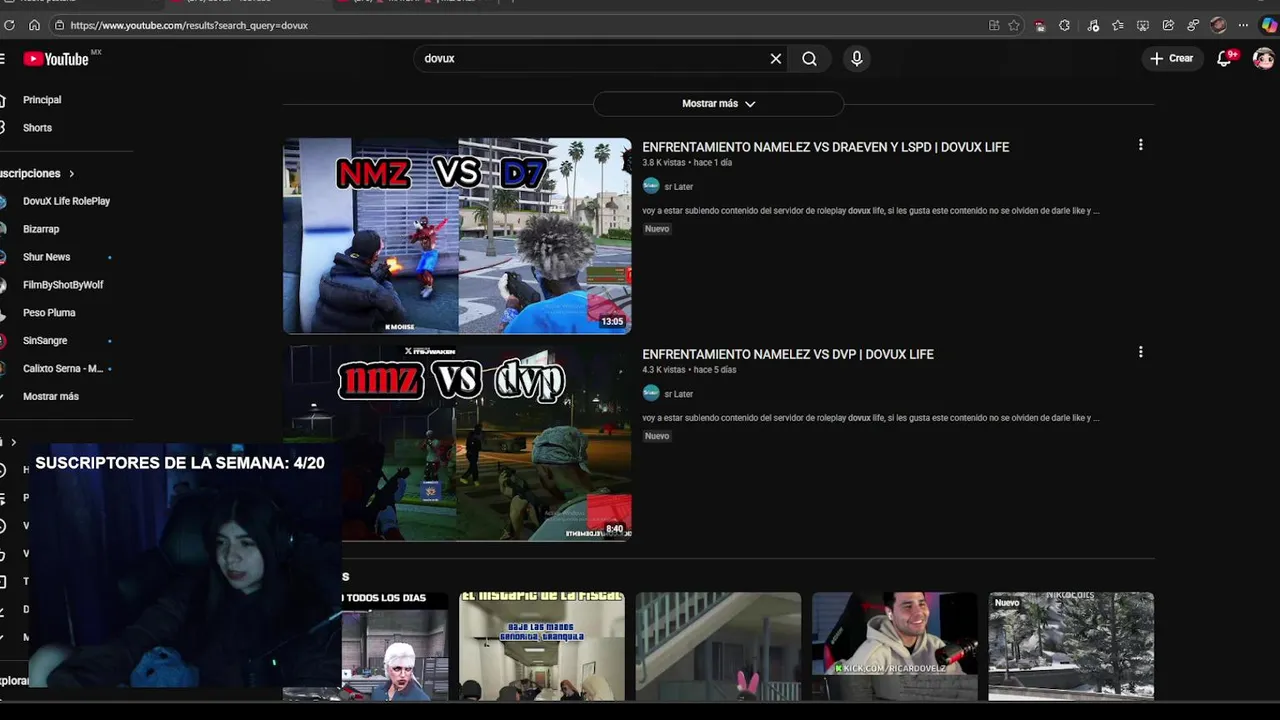1280x720 pixels.
Task: Click the 8:40 duration badge
Action: (x=614, y=529)
